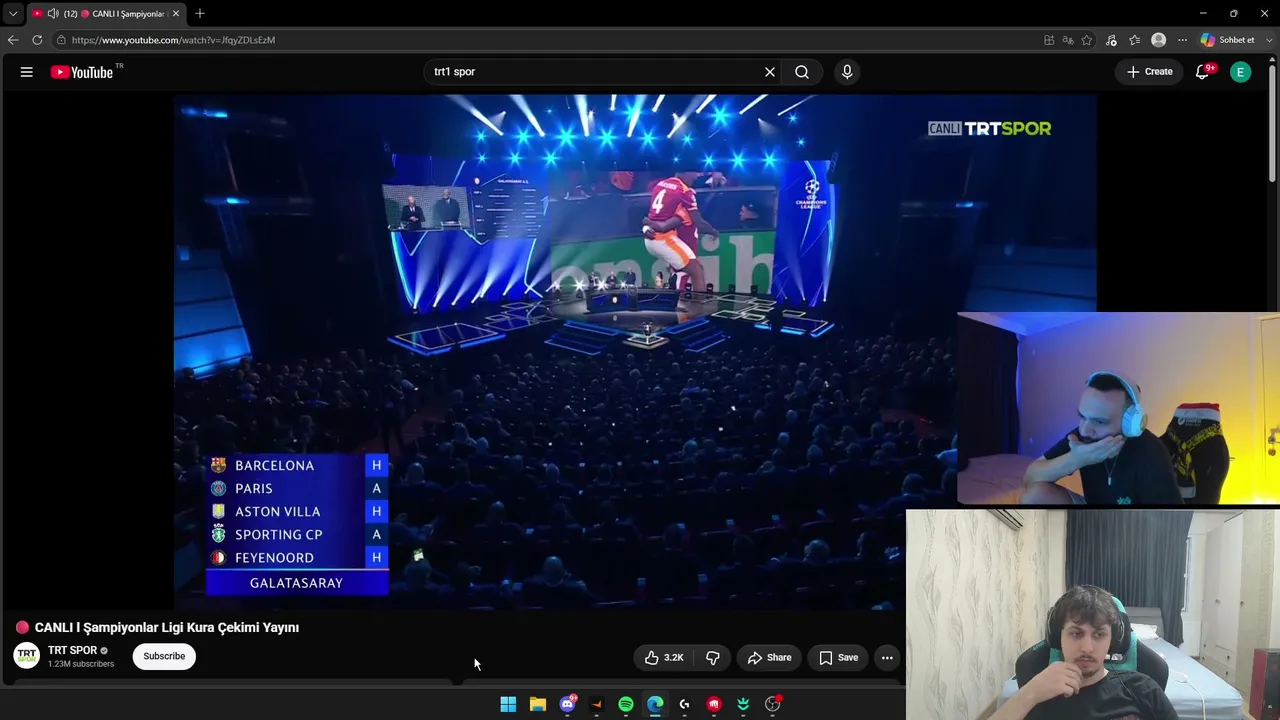Image resolution: width=1280 pixels, height=720 pixels.
Task: Open YouTube notifications bell
Action: click(1203, 72)
